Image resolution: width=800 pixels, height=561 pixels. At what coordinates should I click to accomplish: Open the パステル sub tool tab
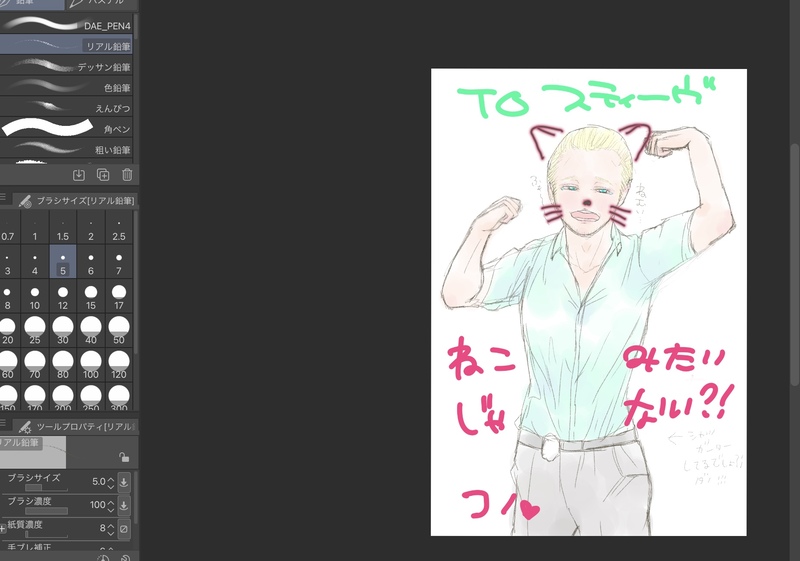pos(101,4)
